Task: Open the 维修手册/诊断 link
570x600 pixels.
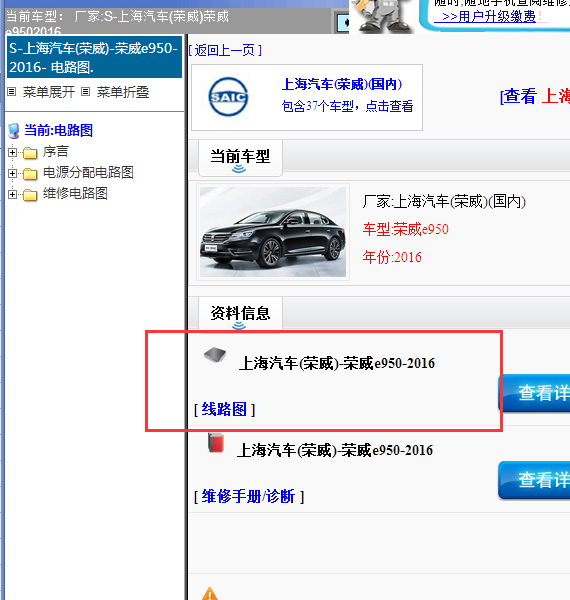Action: pyautogui.click(x=249, y=496)
